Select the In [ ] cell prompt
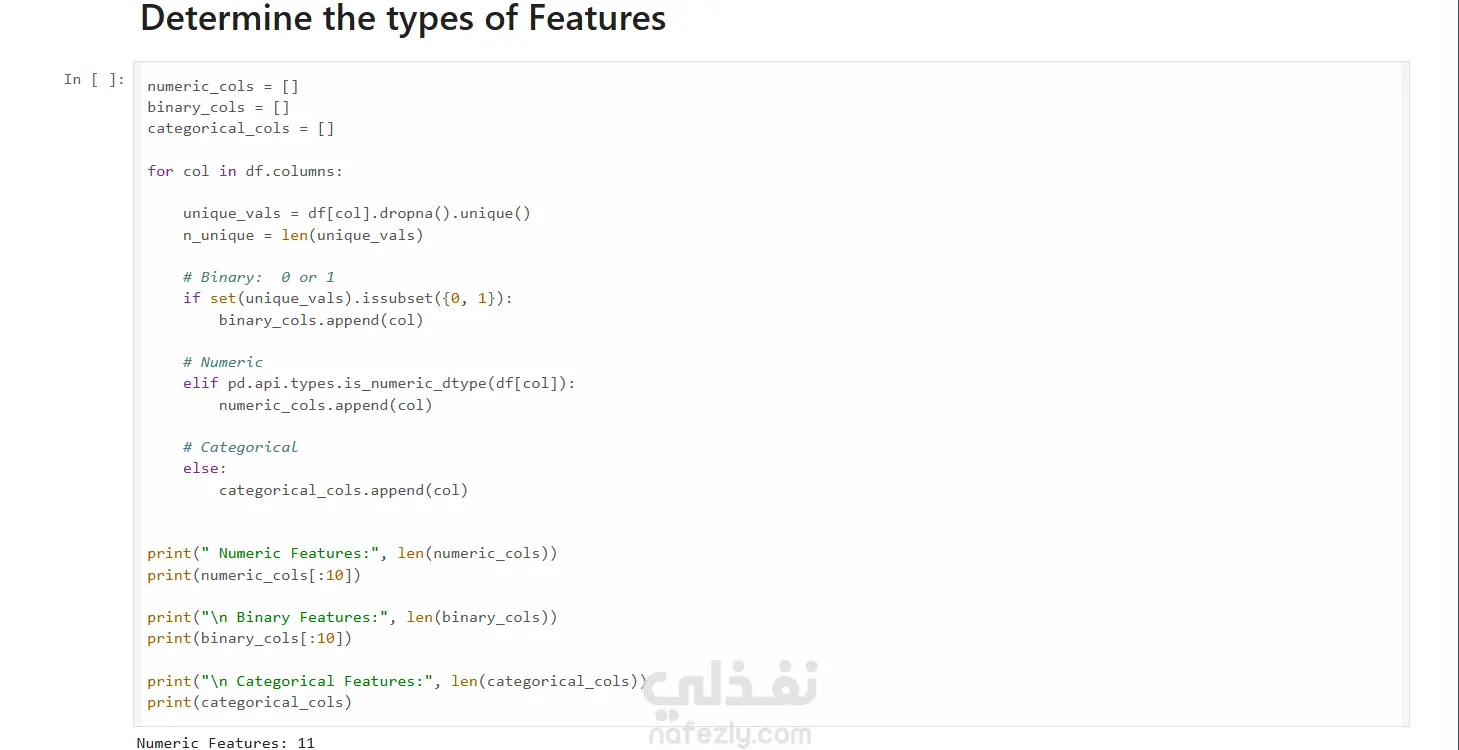The height and width of the screenshot is (750, 1459). 95,80
